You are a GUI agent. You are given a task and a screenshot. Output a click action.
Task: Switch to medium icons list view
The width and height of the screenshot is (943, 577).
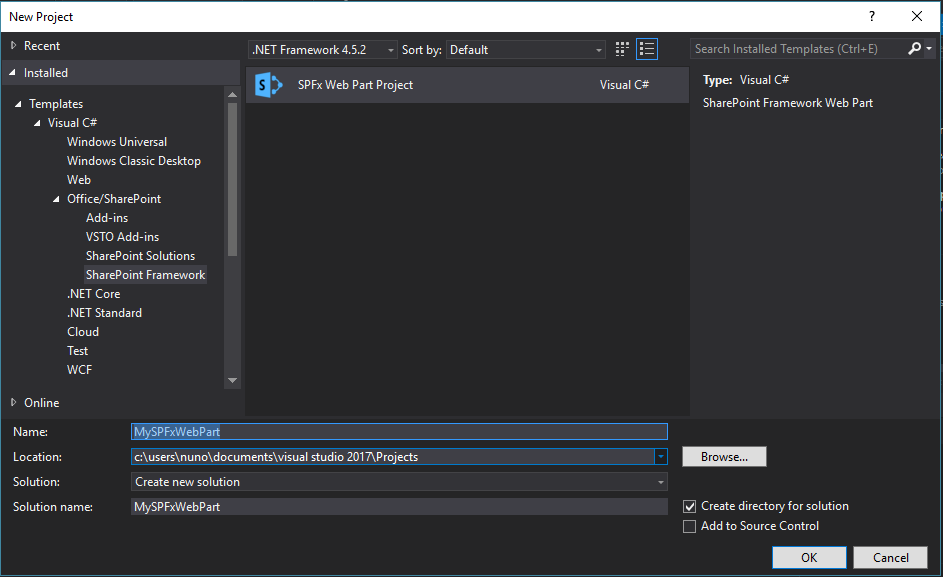pos(647,49)
